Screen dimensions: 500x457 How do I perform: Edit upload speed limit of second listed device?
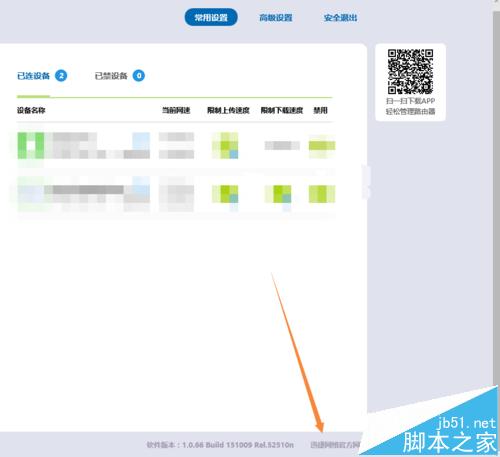point(225,194)
